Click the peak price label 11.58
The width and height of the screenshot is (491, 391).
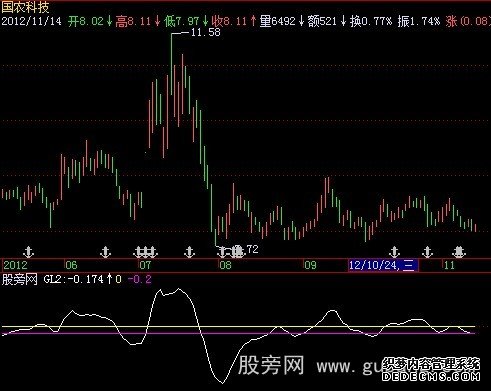coord(205,32)
